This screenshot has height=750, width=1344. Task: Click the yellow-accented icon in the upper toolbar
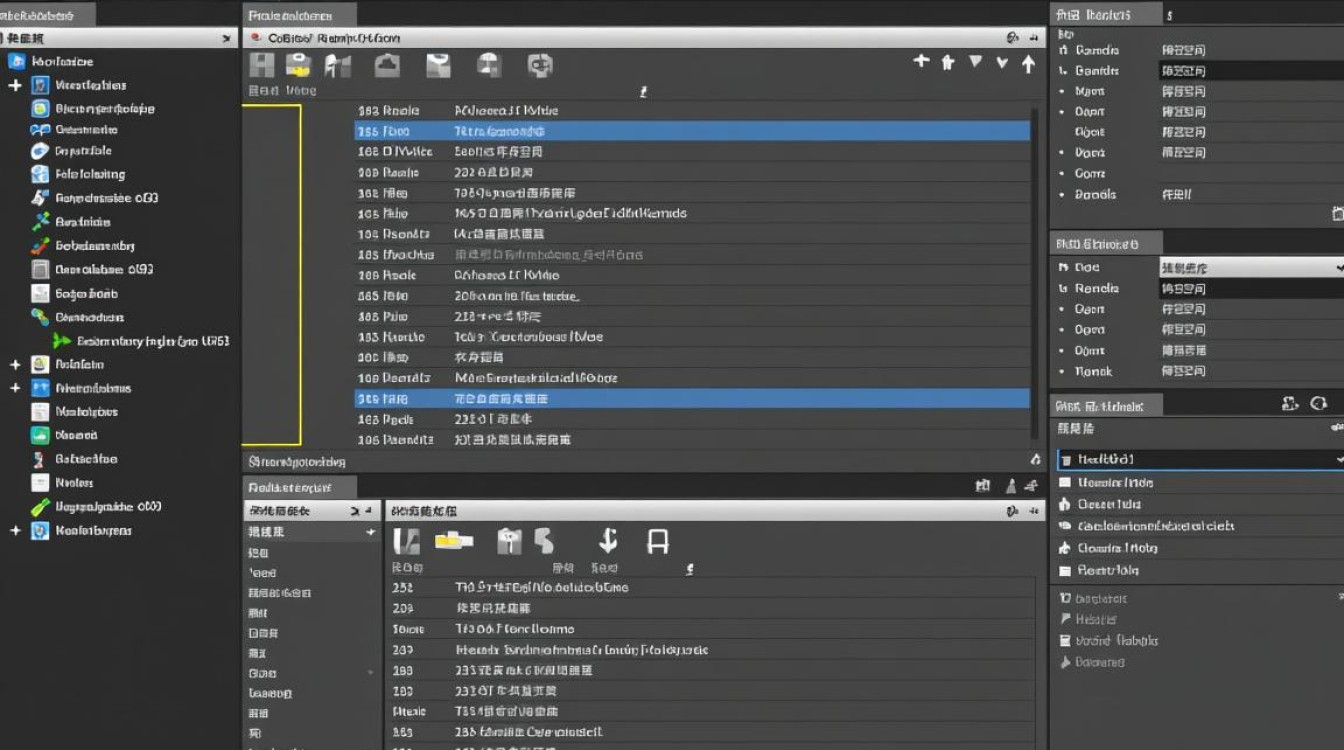tap(298, 66)
